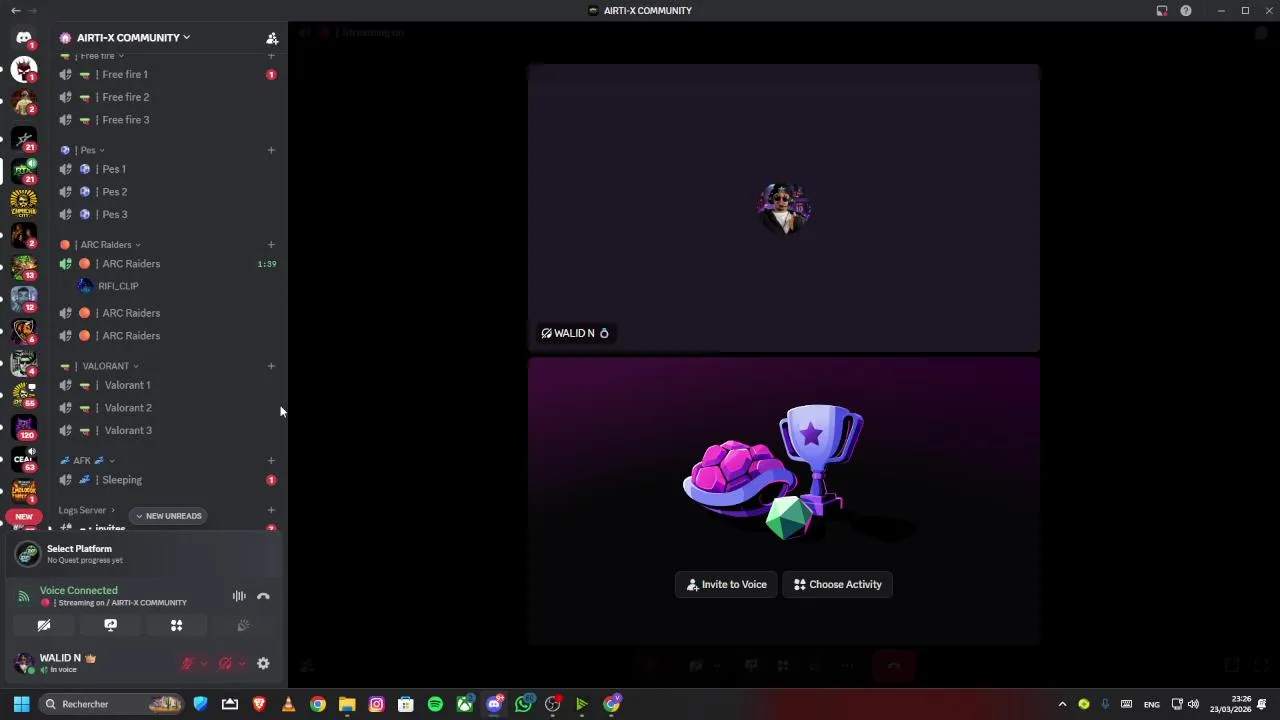Open the Help icon in title bar
Image resolution: width=1280 pixels, height=720 pixels.
click(1186, 10)
